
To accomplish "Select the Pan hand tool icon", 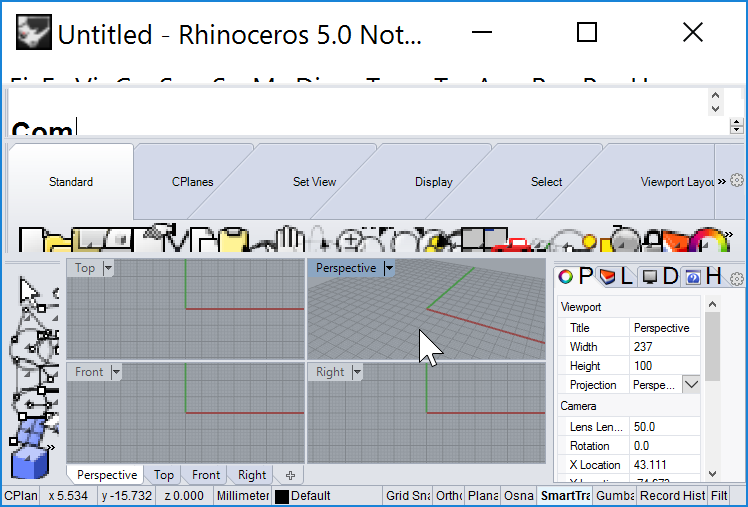I will point(292,238).
